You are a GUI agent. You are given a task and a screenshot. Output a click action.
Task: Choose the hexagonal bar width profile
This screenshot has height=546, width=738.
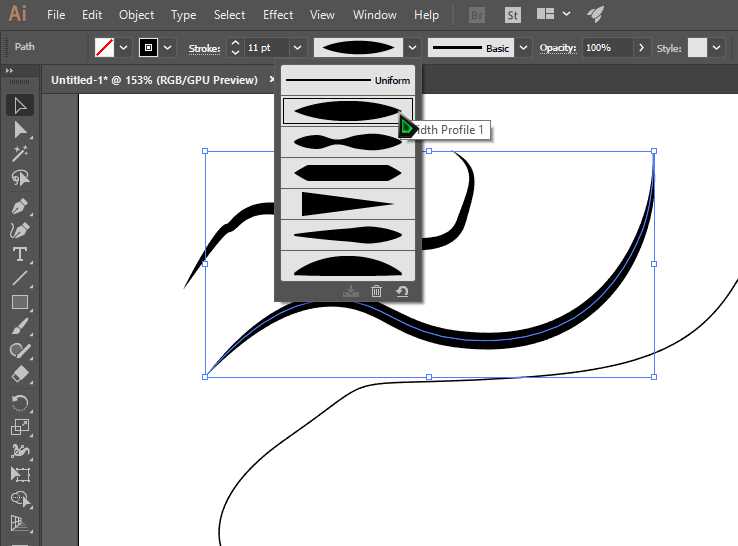click(x=348, y=173)
